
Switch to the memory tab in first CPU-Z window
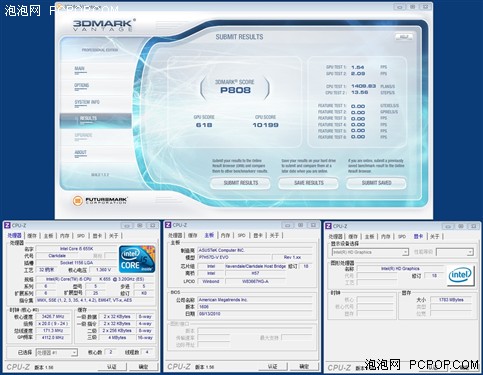pyautogui.click(x=64, y=236)
